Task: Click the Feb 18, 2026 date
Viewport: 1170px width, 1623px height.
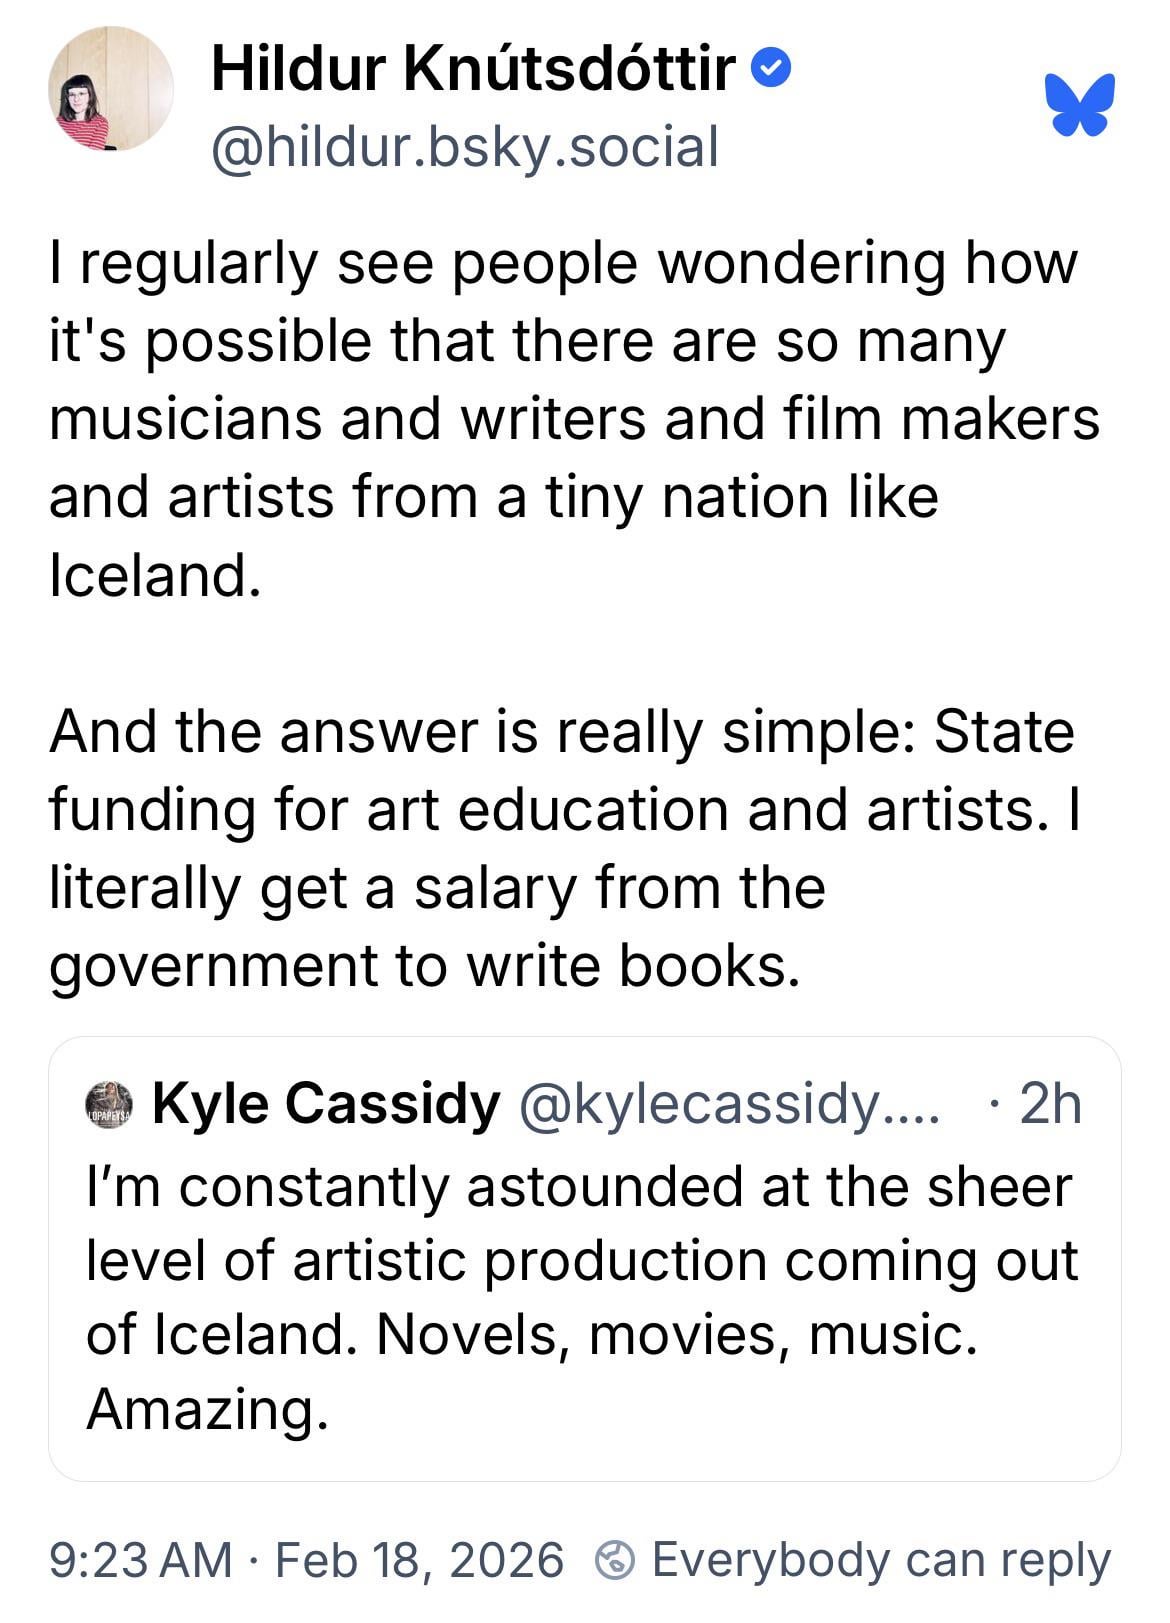Action: tap(419, 1559)
